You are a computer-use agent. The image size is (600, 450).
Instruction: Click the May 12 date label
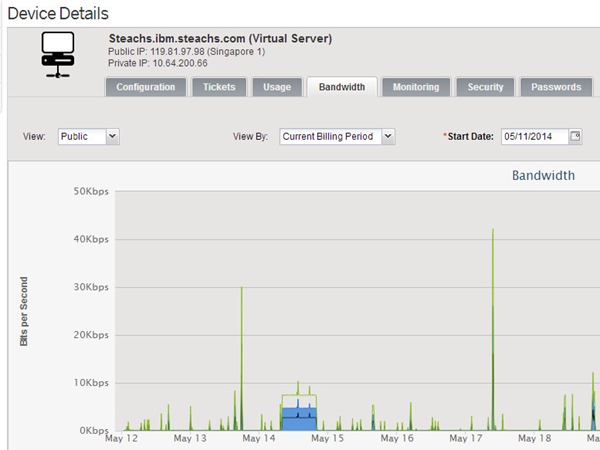(x=121, y=439)
